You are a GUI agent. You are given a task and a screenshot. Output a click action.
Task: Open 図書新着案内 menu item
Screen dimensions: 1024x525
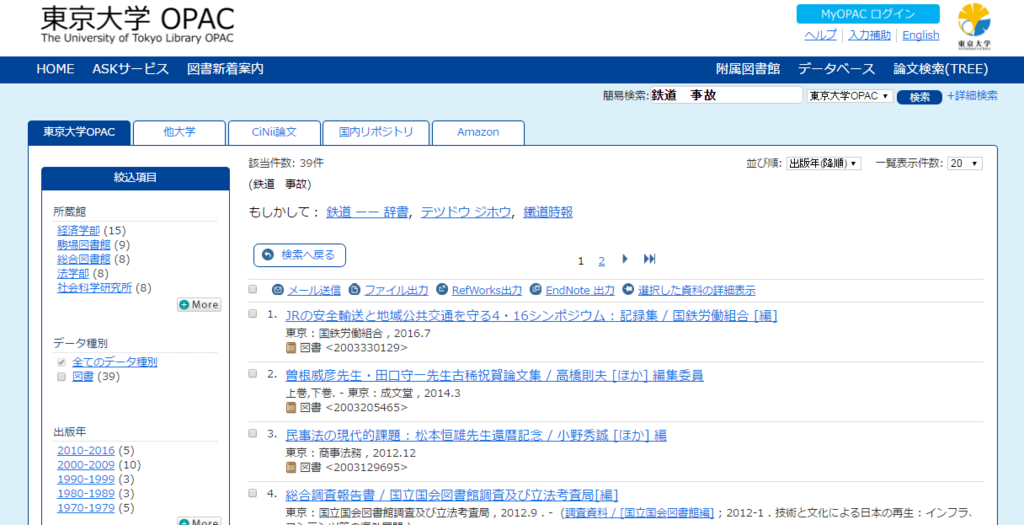225,69
